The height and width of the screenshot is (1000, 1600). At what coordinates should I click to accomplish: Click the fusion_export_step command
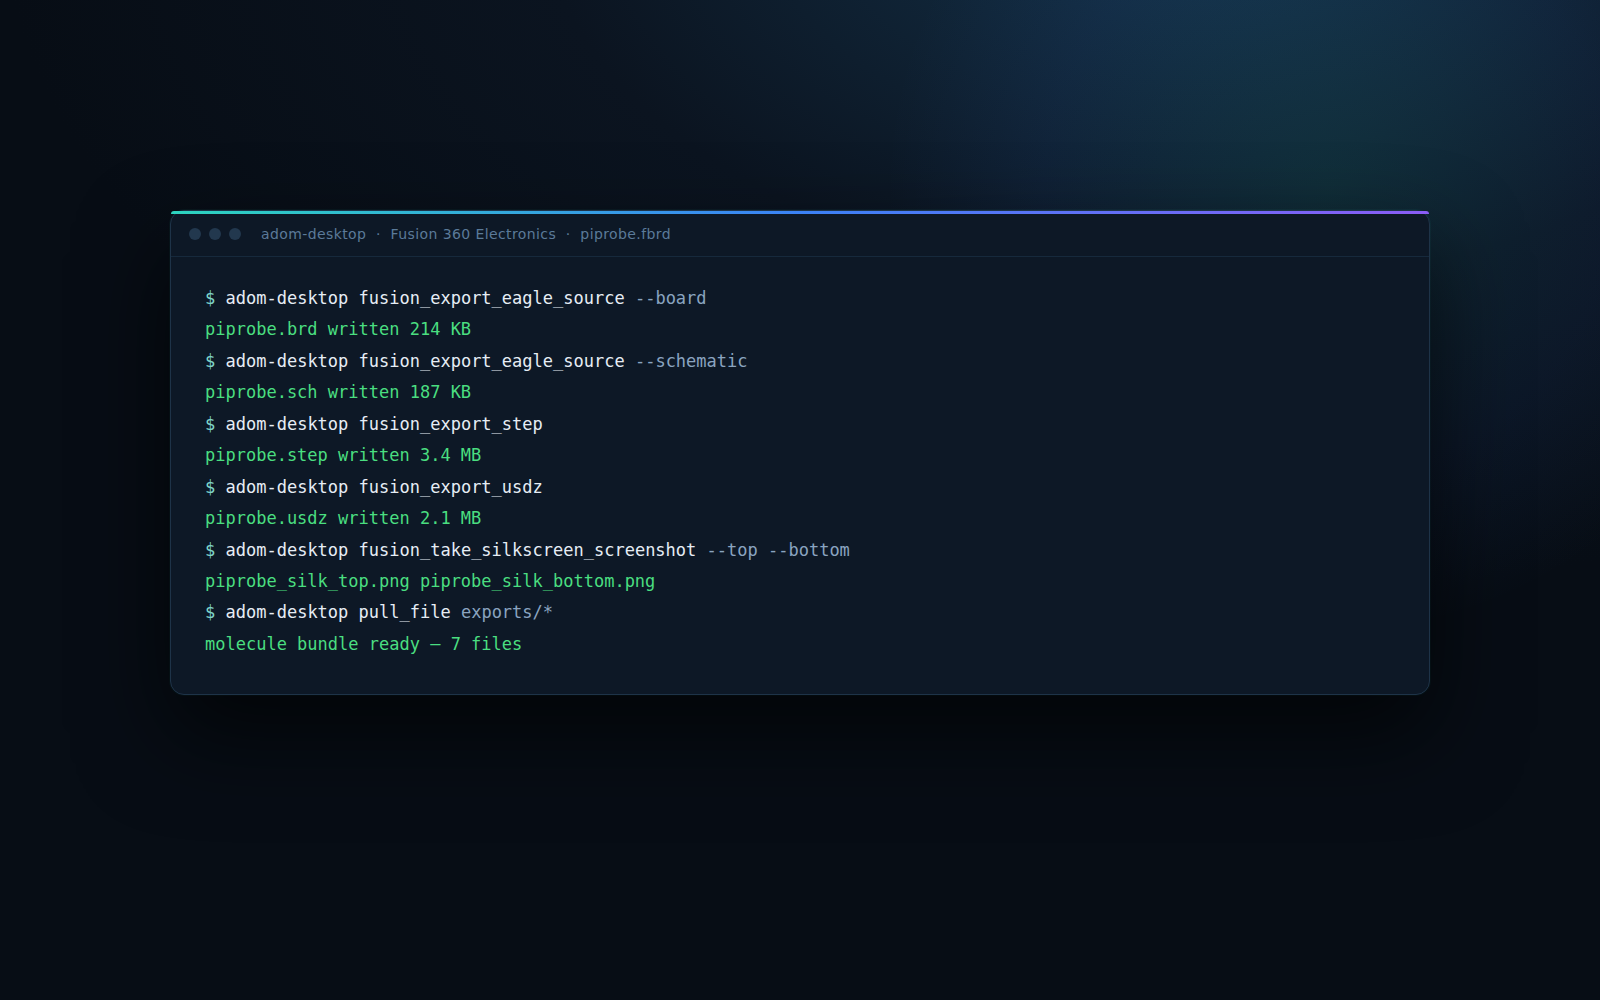[451, 424]
